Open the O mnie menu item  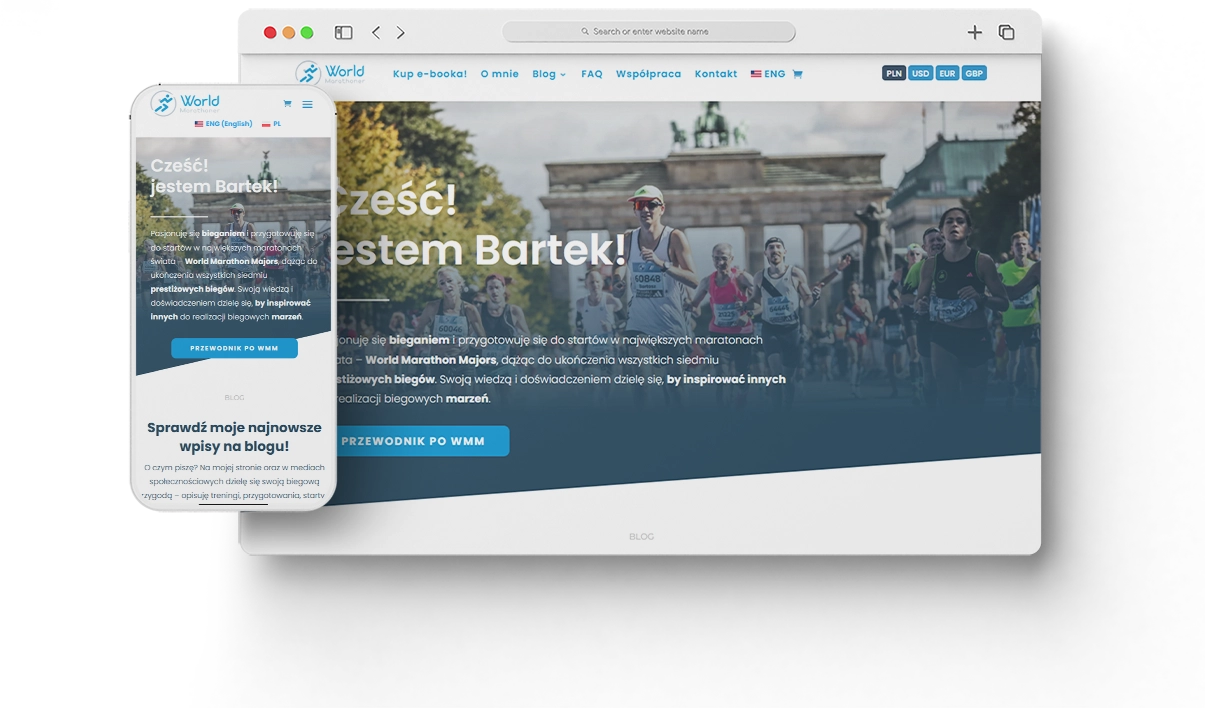tap(499, 74)
